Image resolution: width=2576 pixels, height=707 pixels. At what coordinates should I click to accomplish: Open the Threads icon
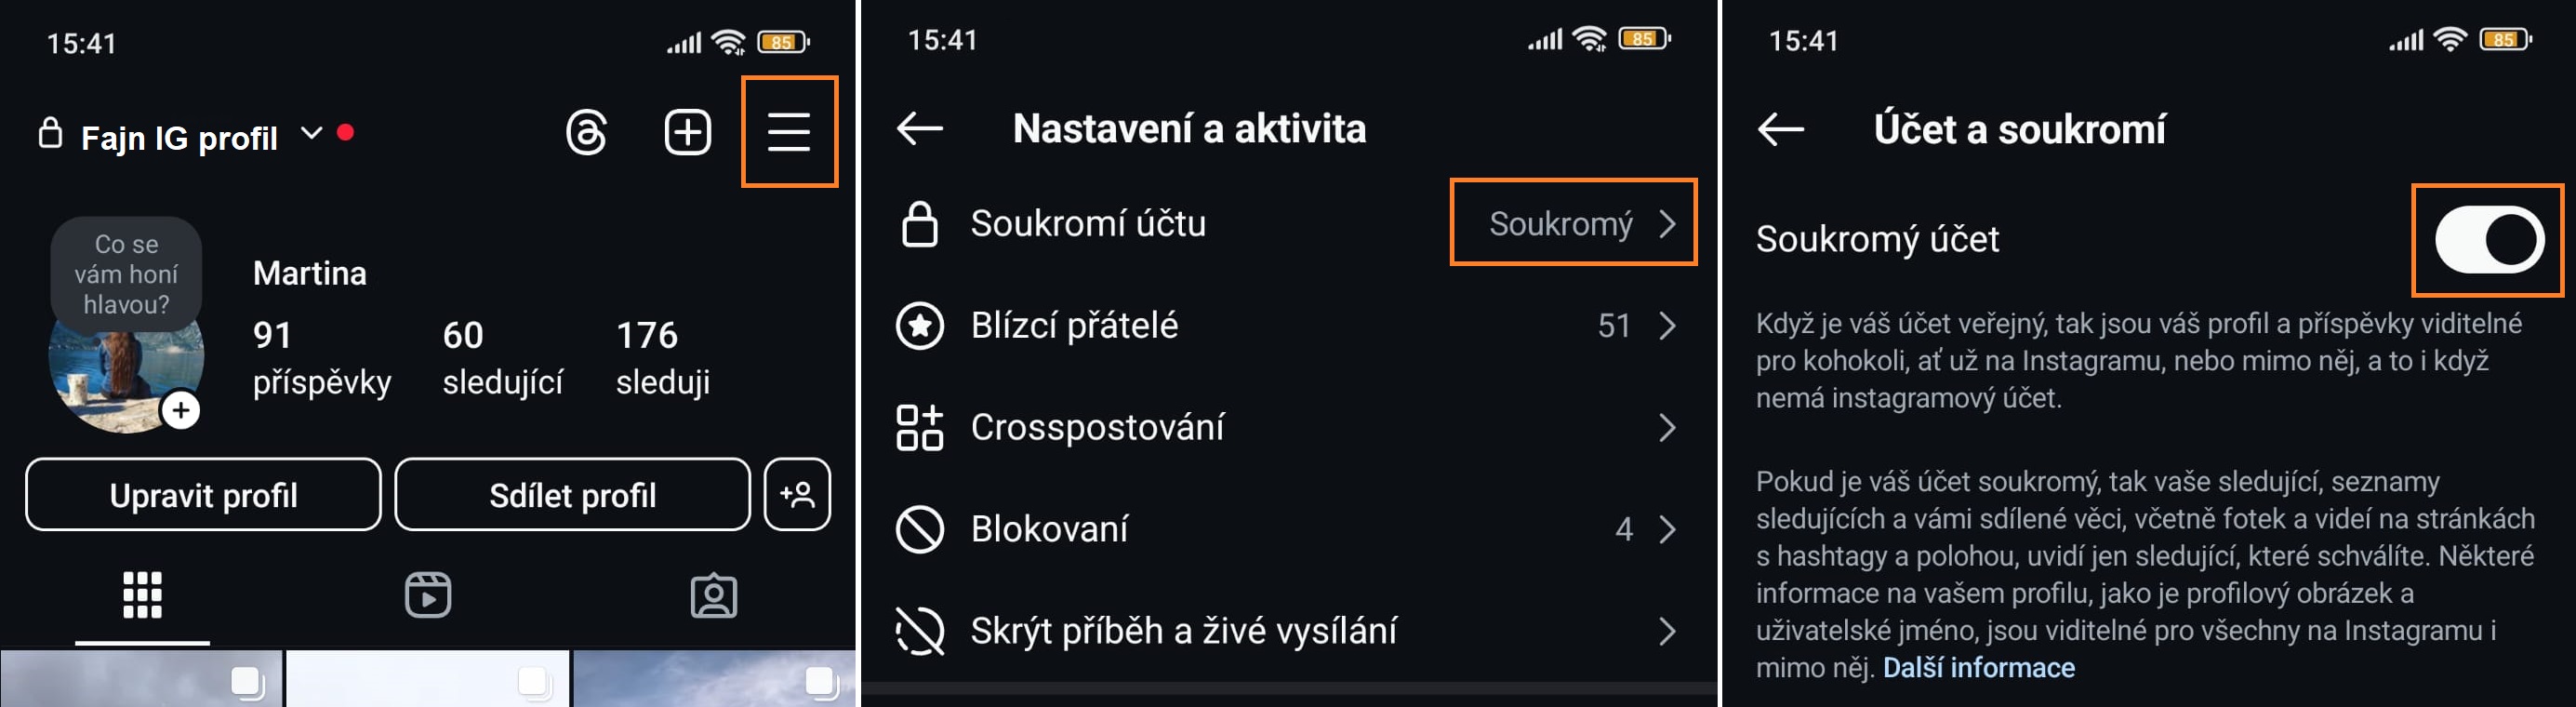(x=586, y=133)
